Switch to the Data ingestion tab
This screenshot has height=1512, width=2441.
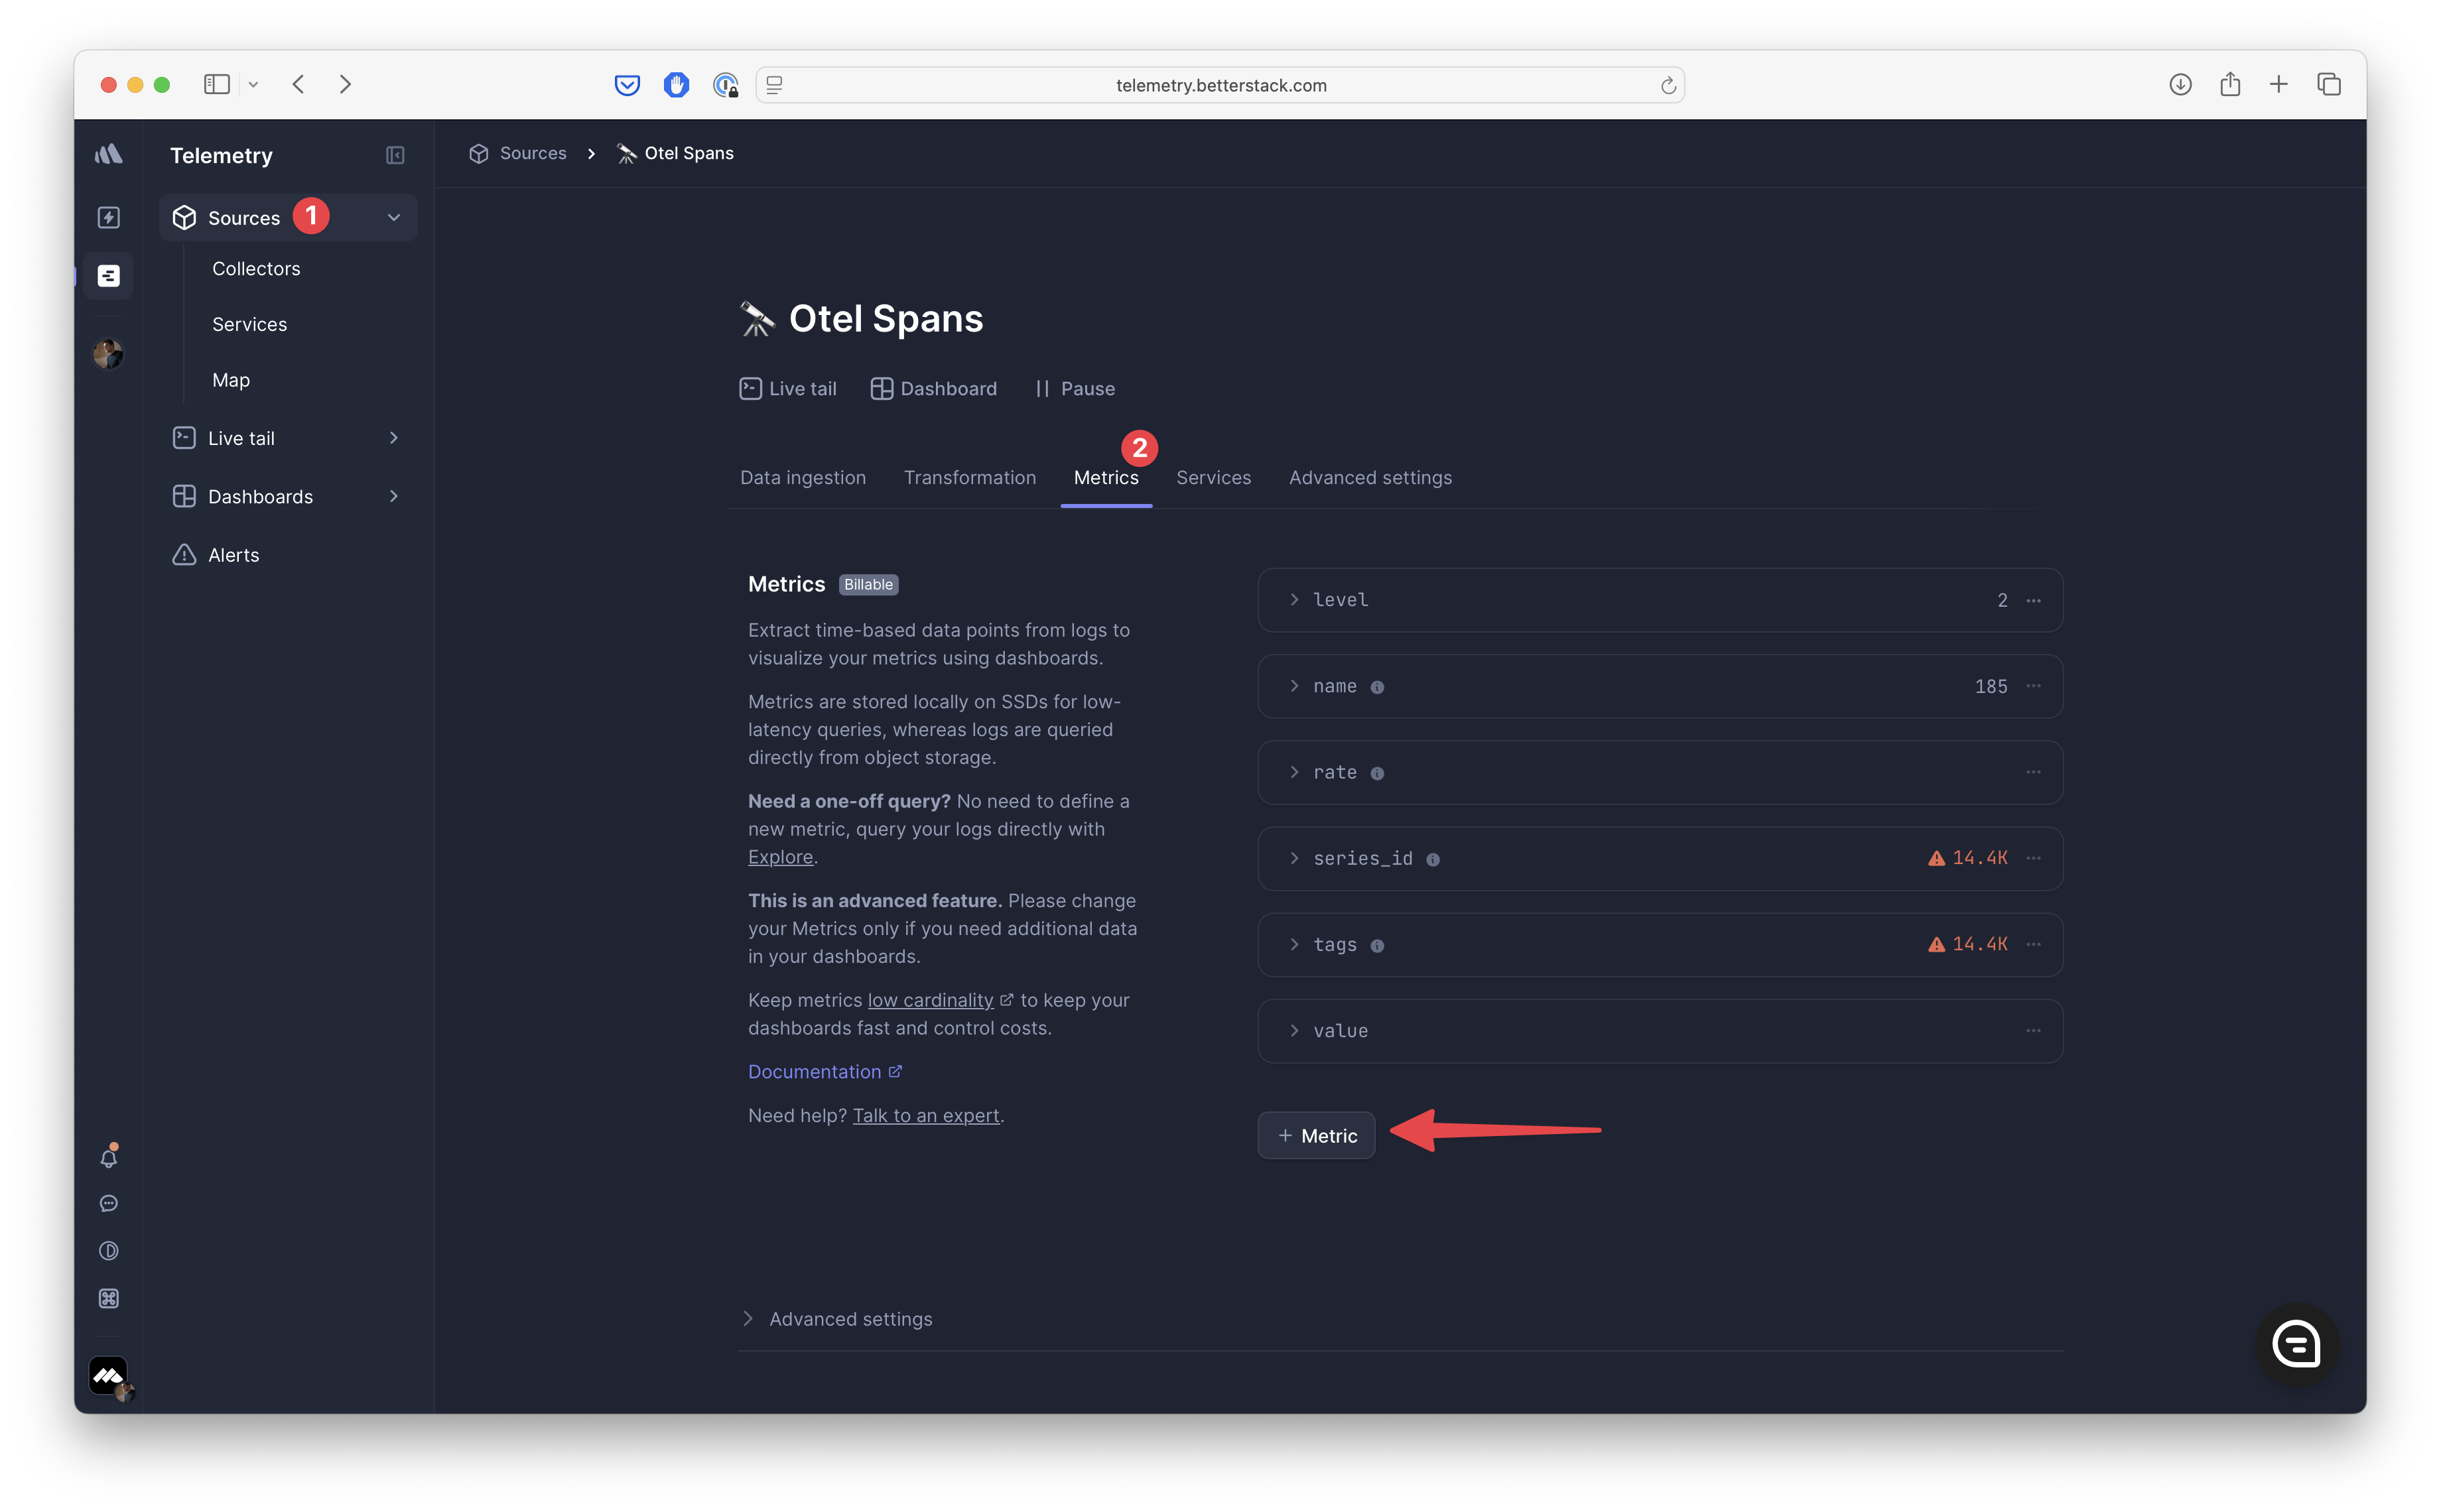point(803,478)
